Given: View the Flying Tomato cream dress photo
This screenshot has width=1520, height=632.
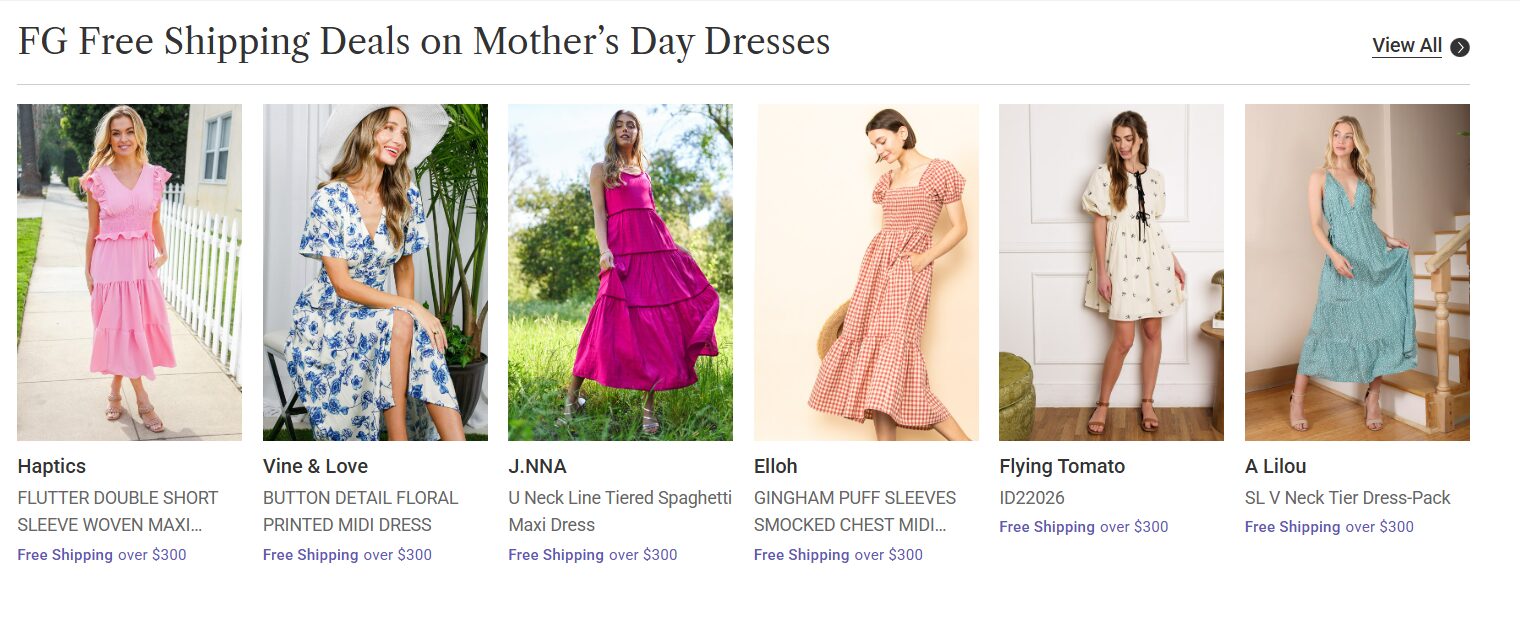Looking at the screenshot, I should (1111, 272).
